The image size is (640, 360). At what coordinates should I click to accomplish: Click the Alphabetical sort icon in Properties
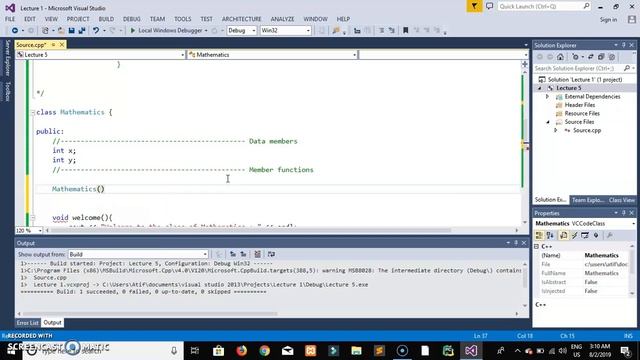[x=550, y=236]
